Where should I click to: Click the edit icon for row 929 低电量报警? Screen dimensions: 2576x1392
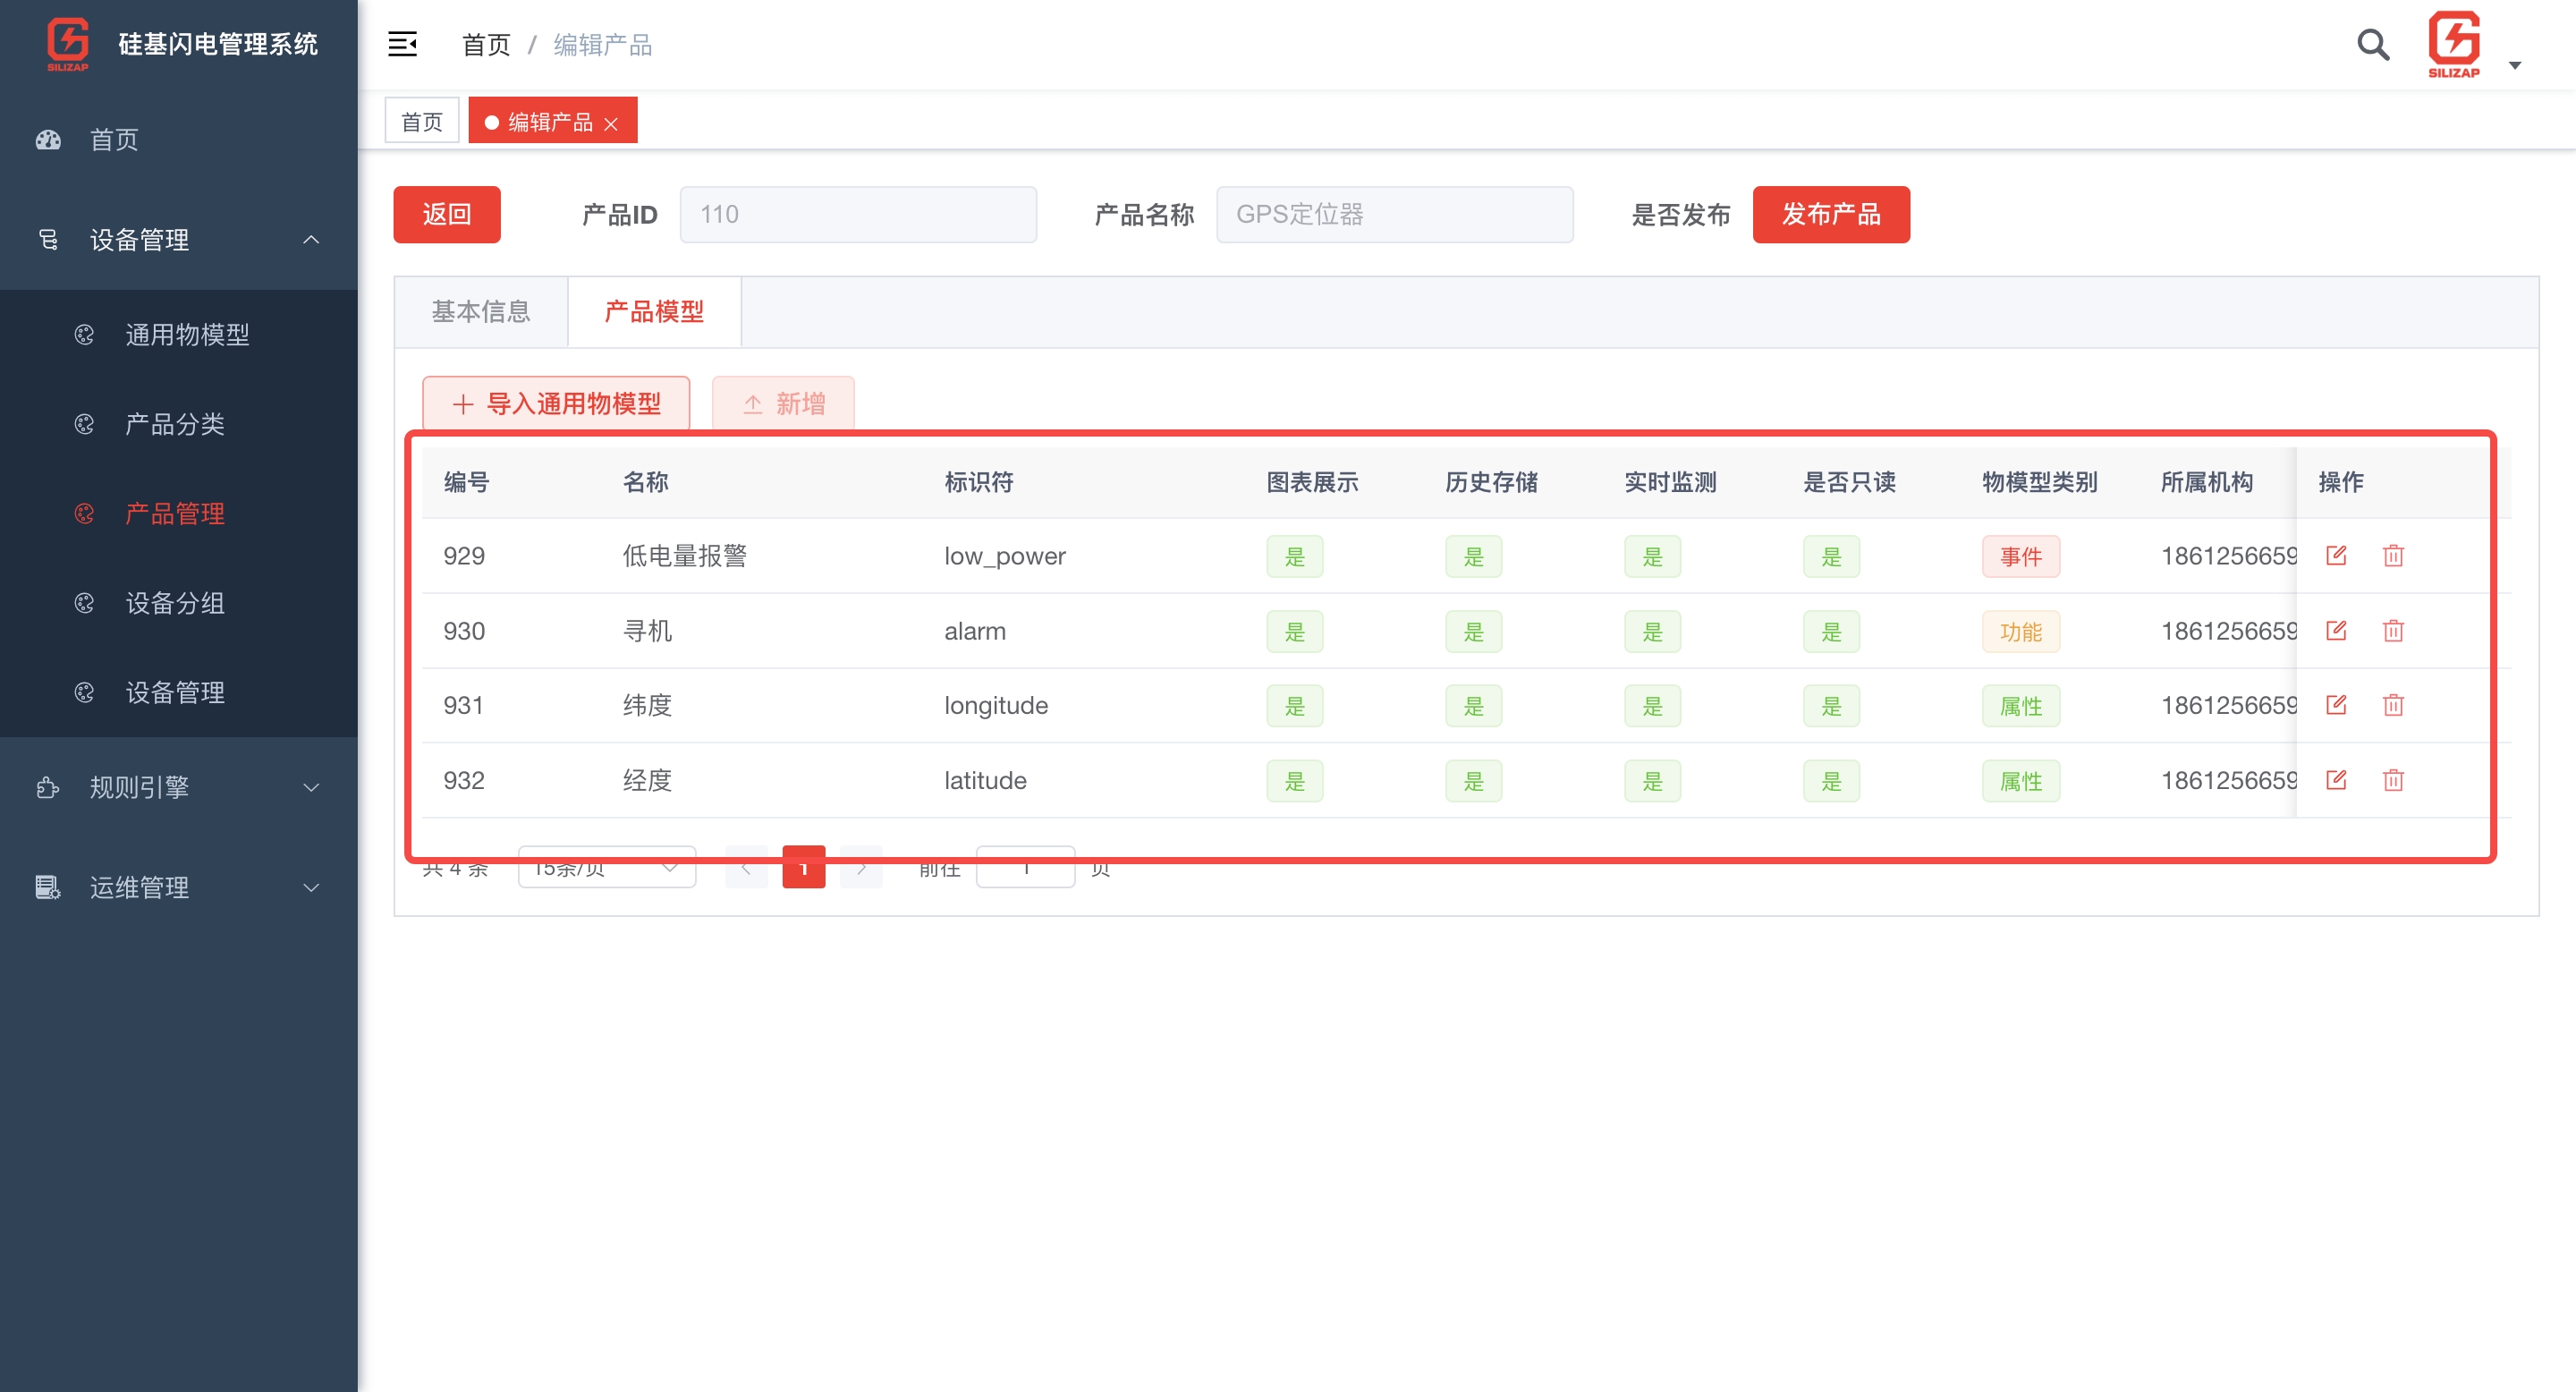coord(2337,555)
